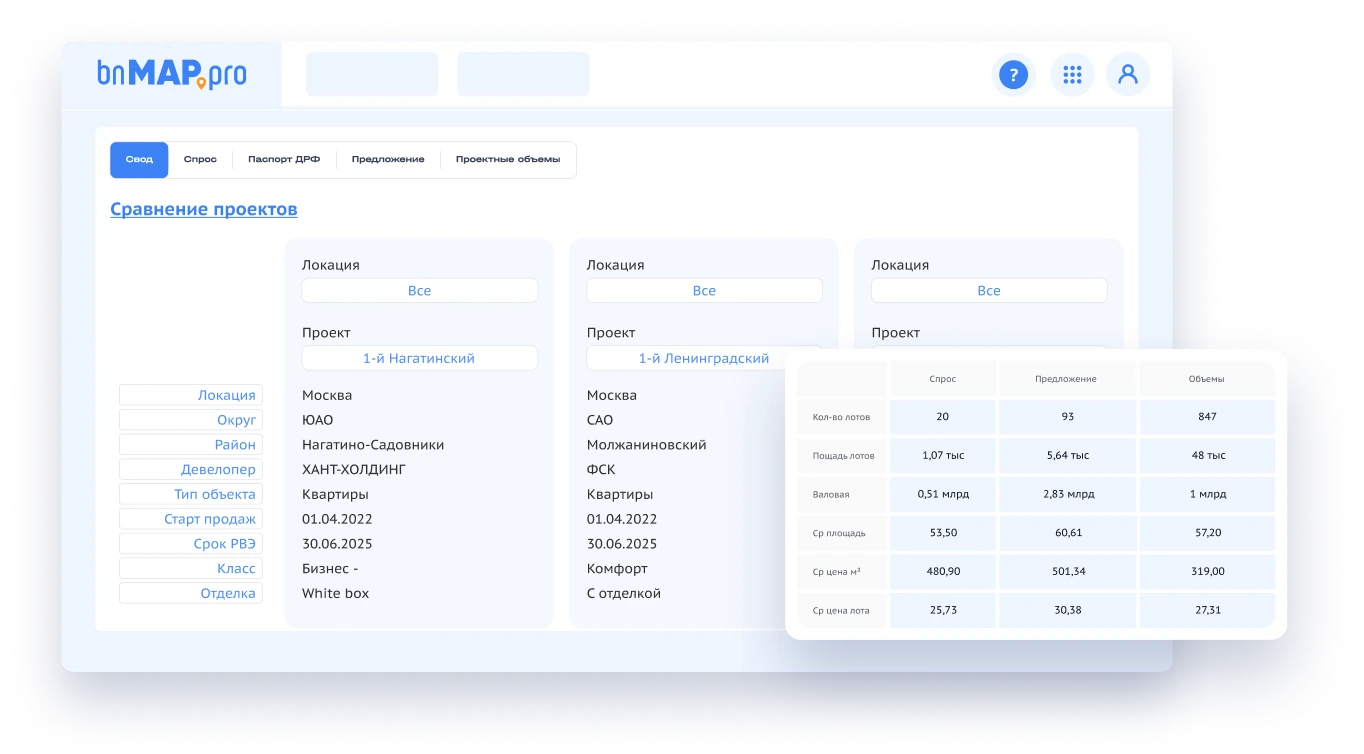Switch to the Свод tab

coord(139,160)
